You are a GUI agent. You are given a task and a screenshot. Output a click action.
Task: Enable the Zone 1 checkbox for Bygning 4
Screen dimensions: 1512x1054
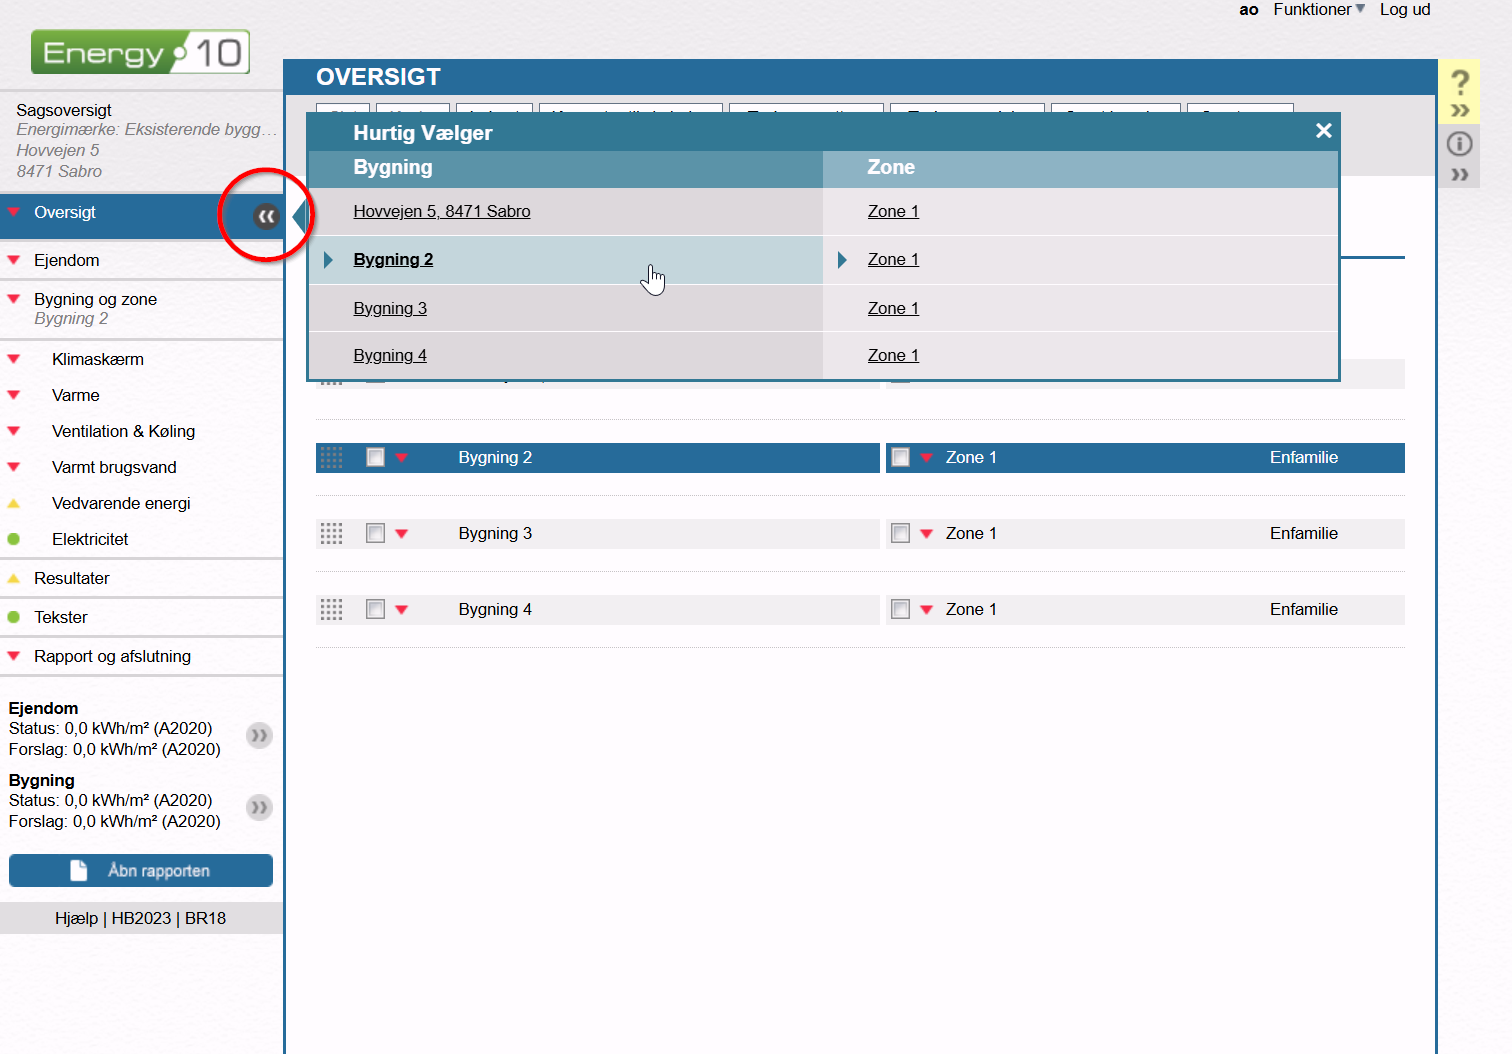900,609
